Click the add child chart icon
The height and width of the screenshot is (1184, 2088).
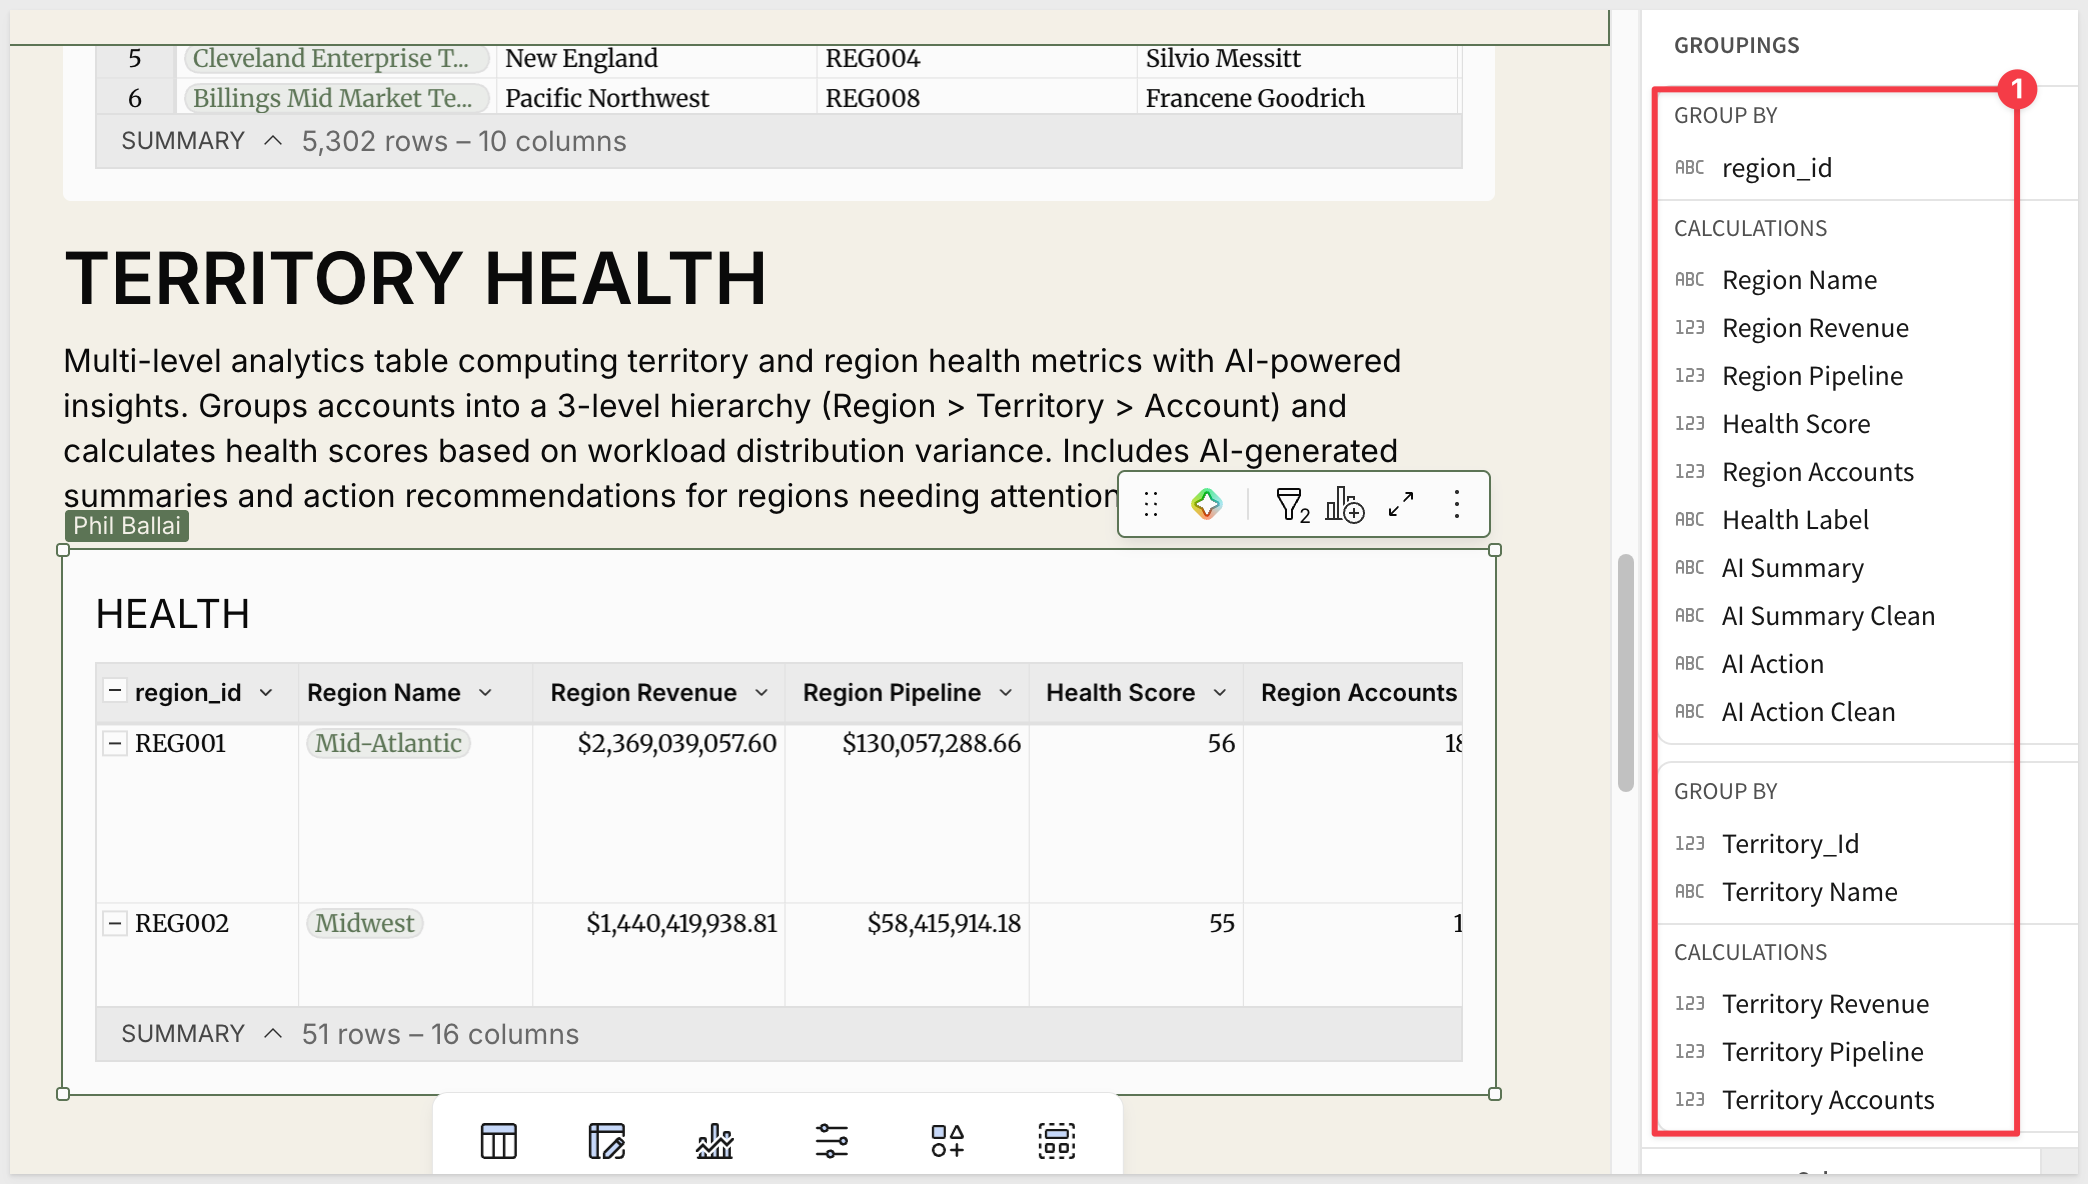[1344, 505]
